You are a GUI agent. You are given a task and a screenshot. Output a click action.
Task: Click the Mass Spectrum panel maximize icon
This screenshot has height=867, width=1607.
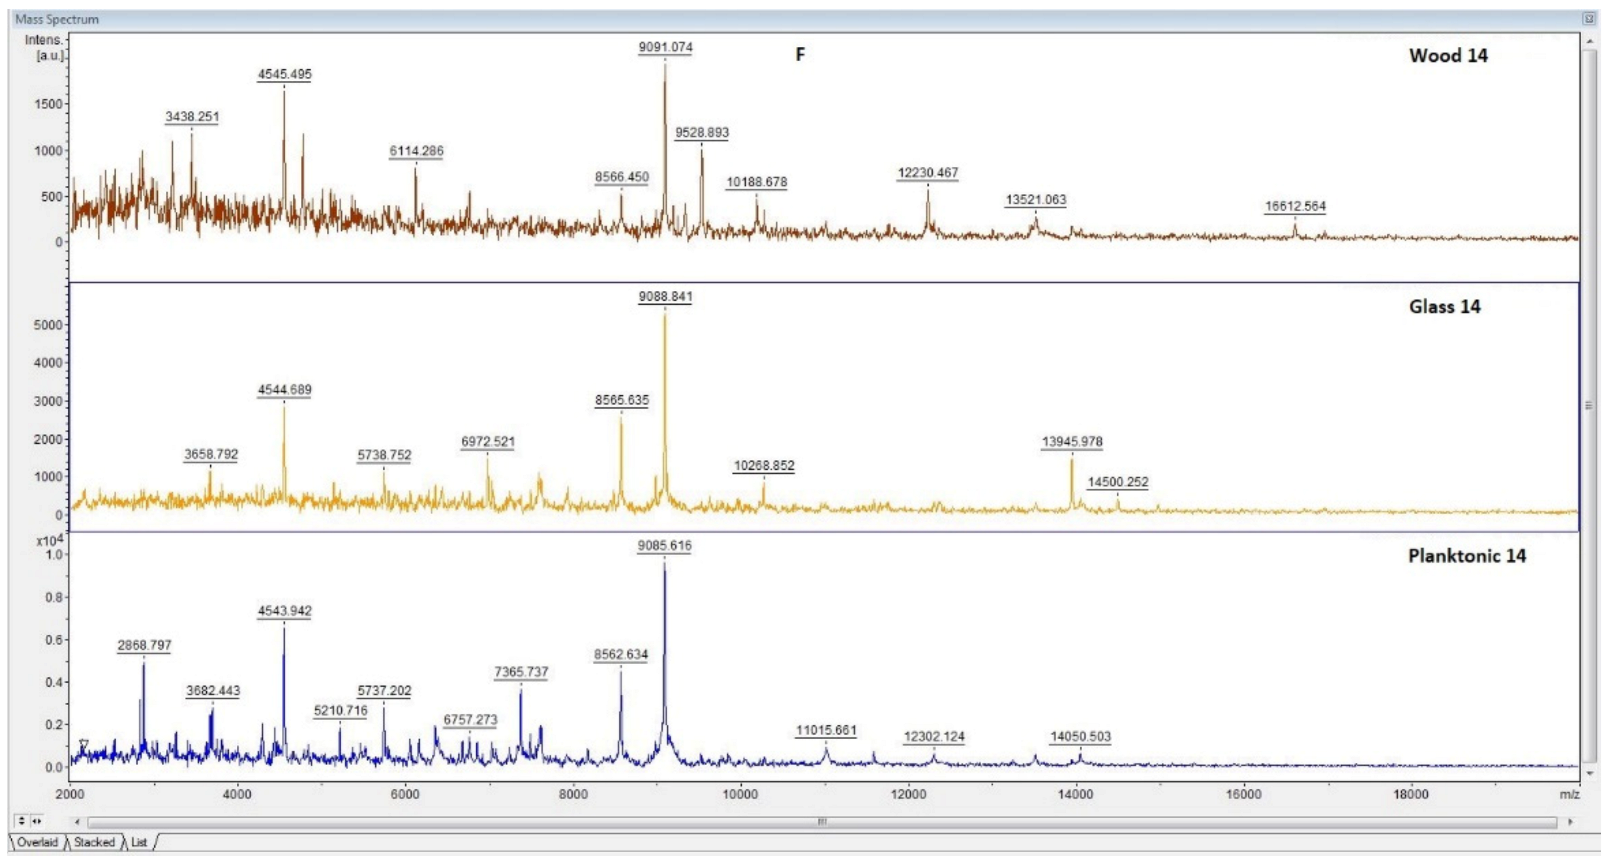pyautogui.click(x=1588, y=19)
